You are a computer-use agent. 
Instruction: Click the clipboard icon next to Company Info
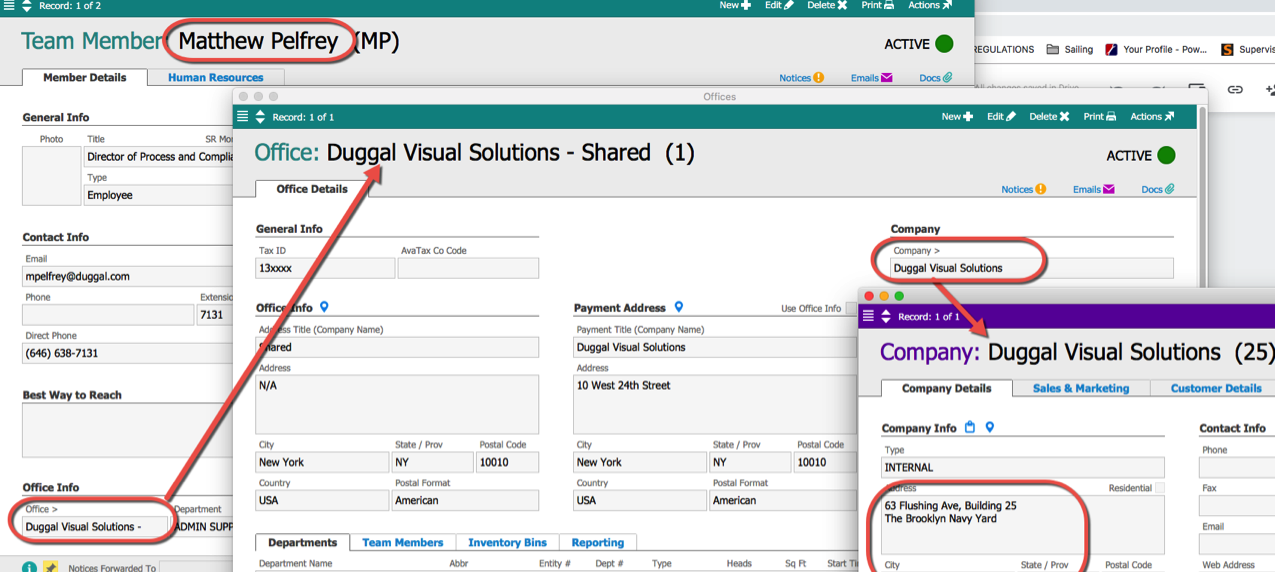tap(970, 427)
